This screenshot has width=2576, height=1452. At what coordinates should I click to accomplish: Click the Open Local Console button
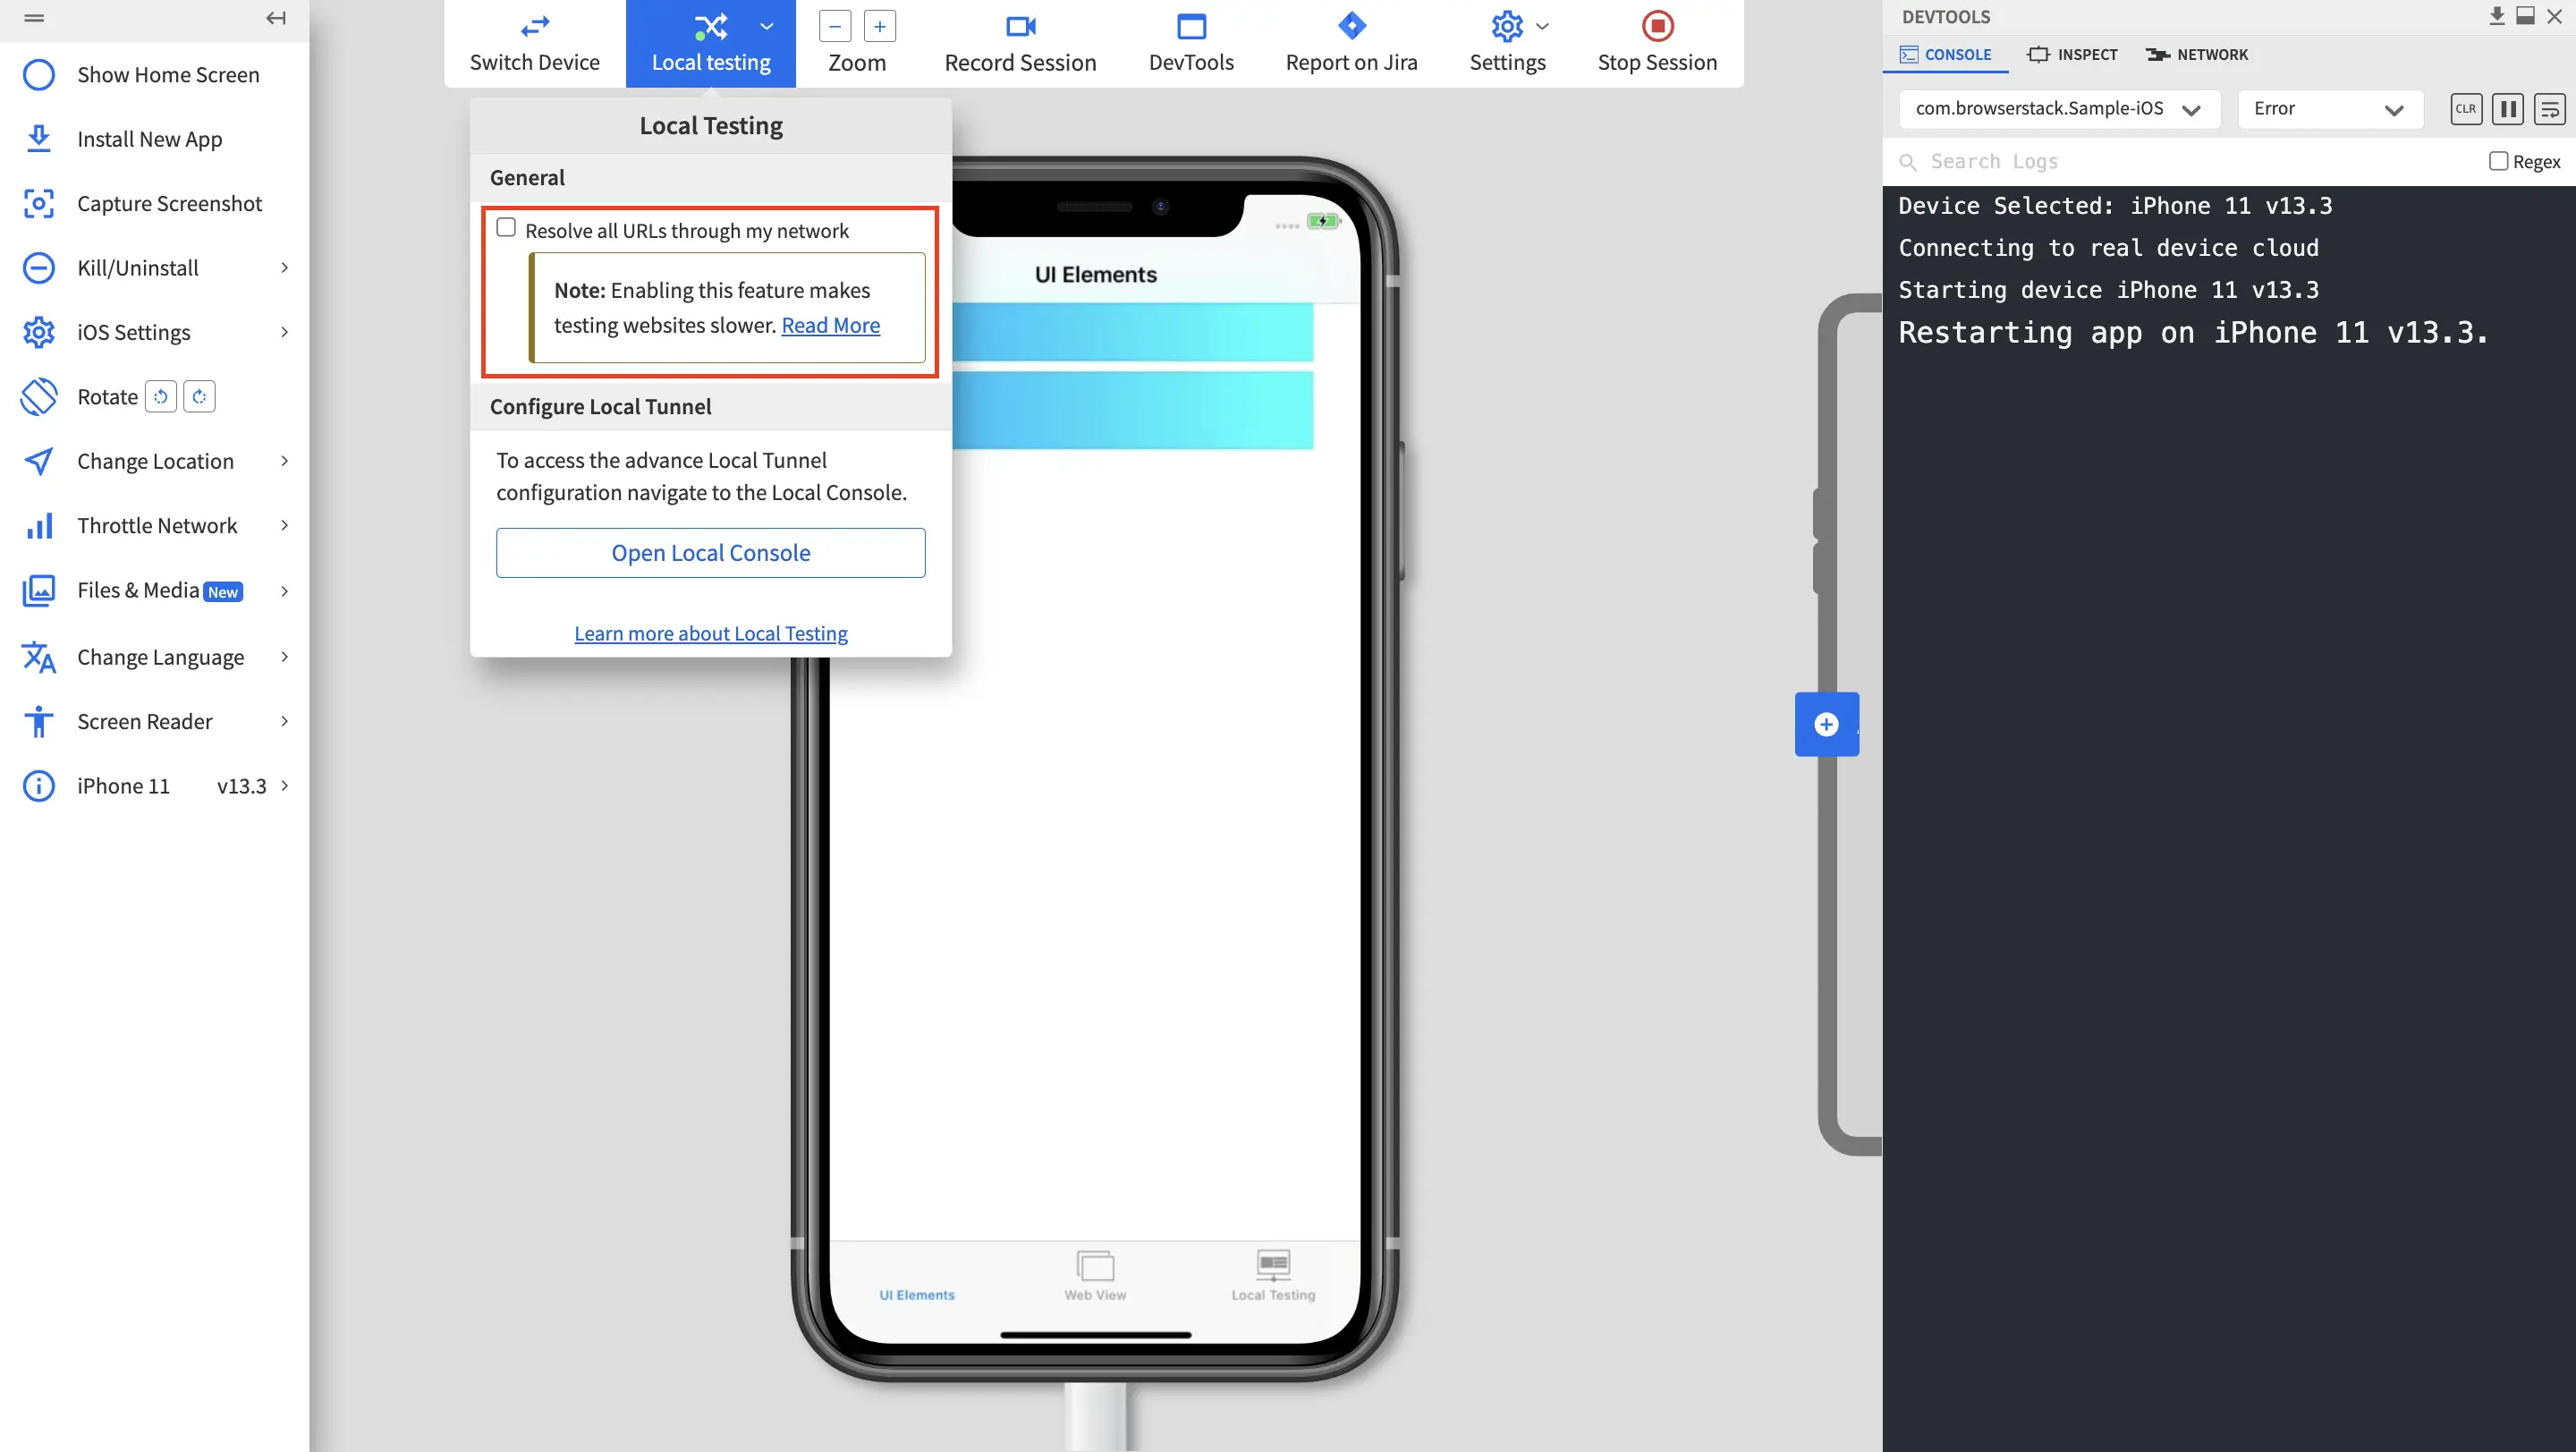(x=710, y=553)
